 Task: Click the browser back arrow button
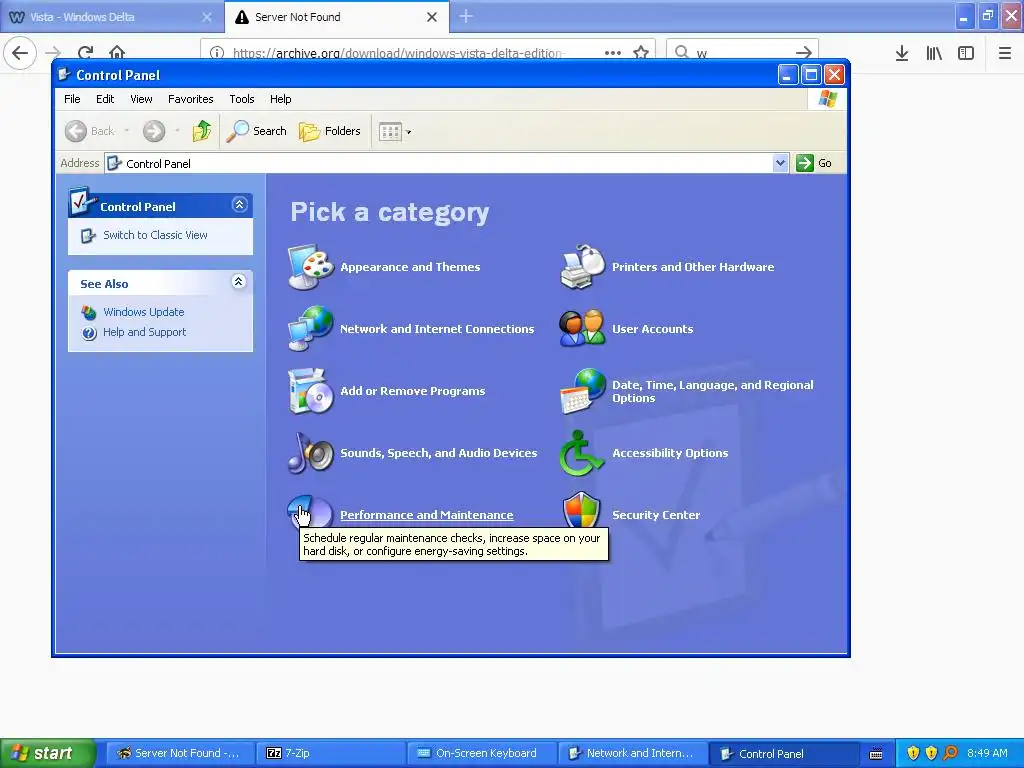coord(20,52)
